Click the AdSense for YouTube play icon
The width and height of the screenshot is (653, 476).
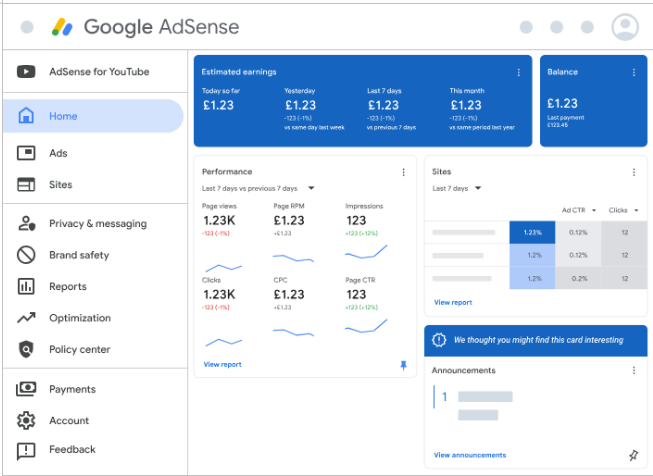26,72
